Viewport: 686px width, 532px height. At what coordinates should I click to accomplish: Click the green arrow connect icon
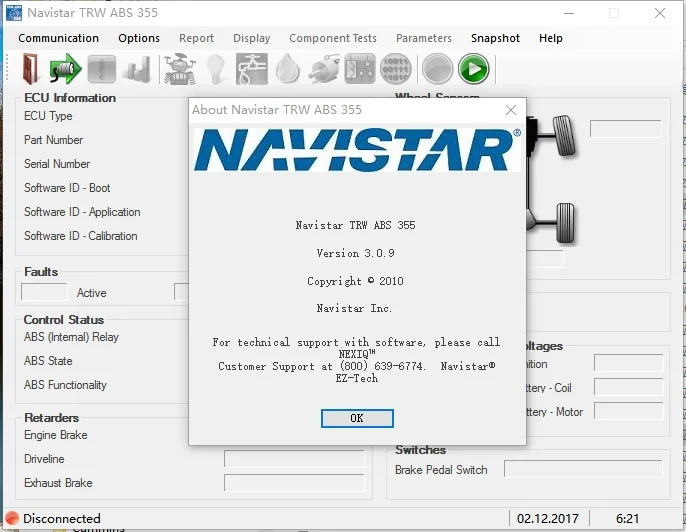point(65,69)
